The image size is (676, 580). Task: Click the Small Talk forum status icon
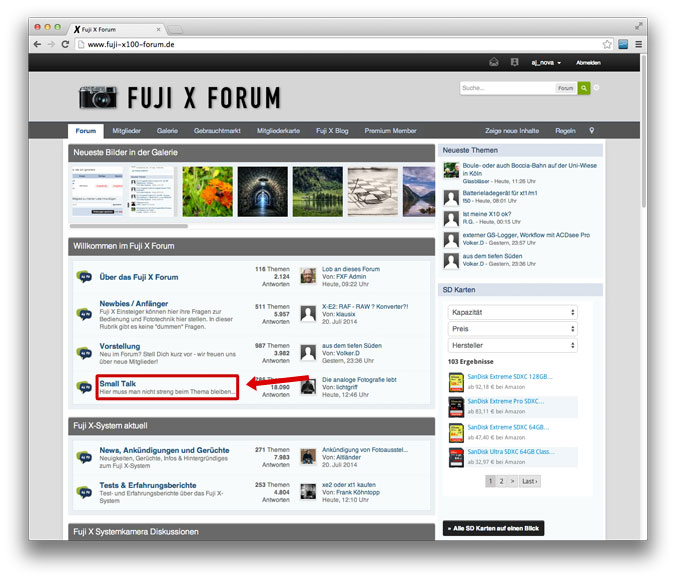click(x=84, y=388)
